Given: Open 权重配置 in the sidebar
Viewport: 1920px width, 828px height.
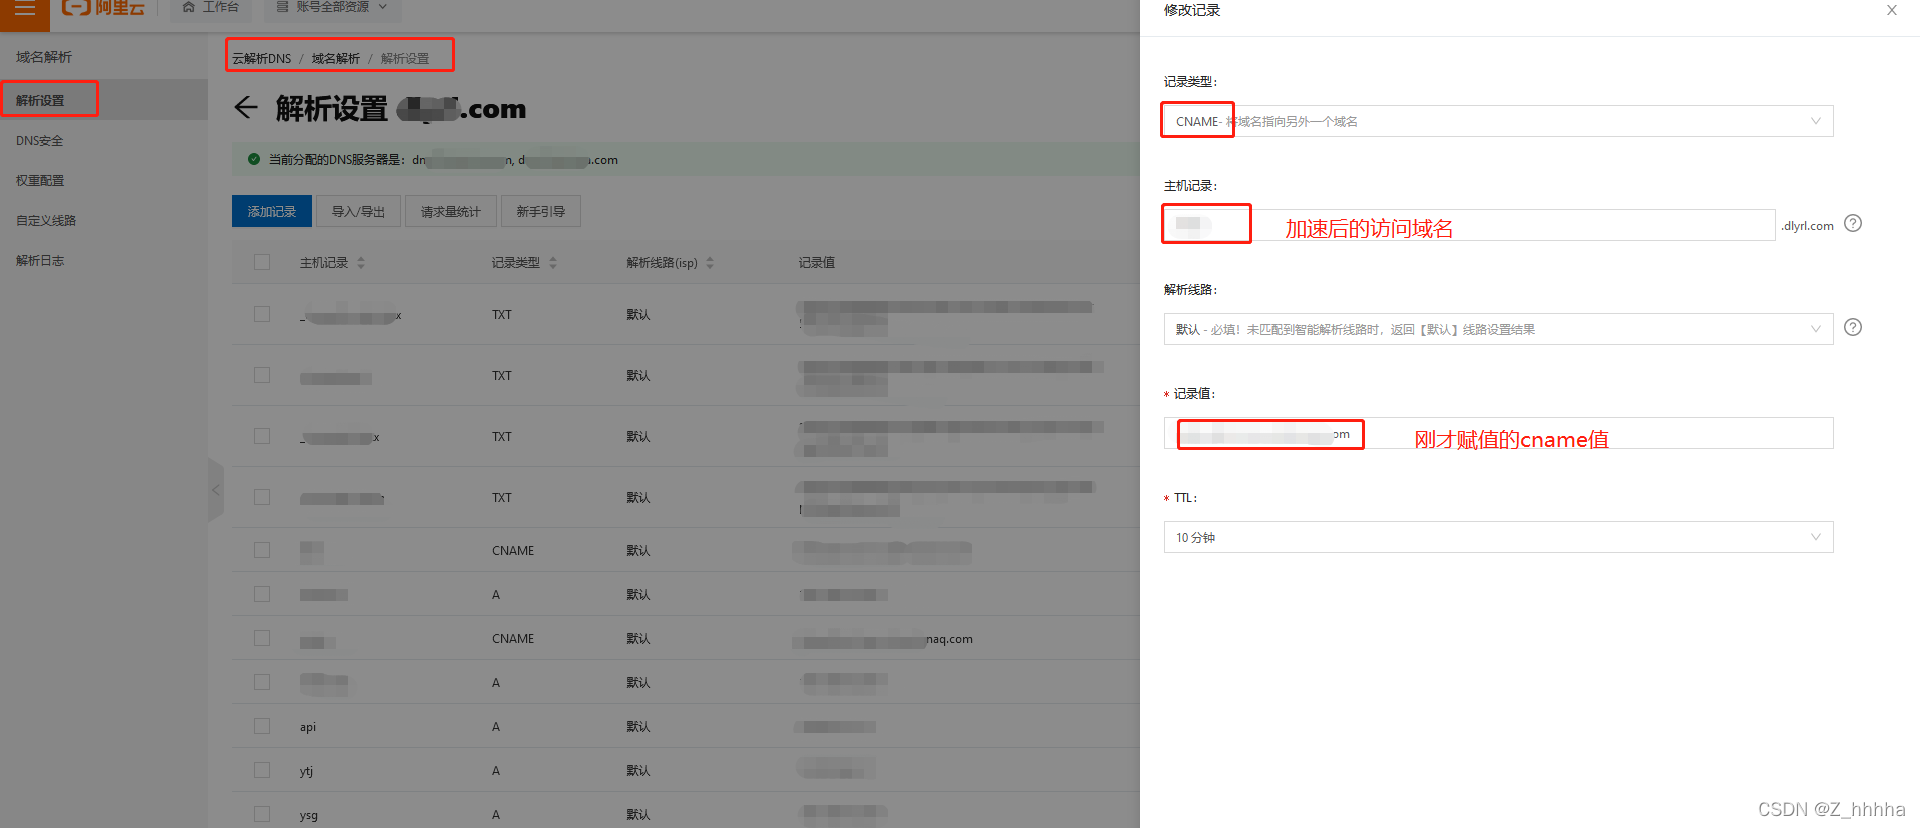Looking at the screenshot, I should pyautogui.click(x=40, y=180).
